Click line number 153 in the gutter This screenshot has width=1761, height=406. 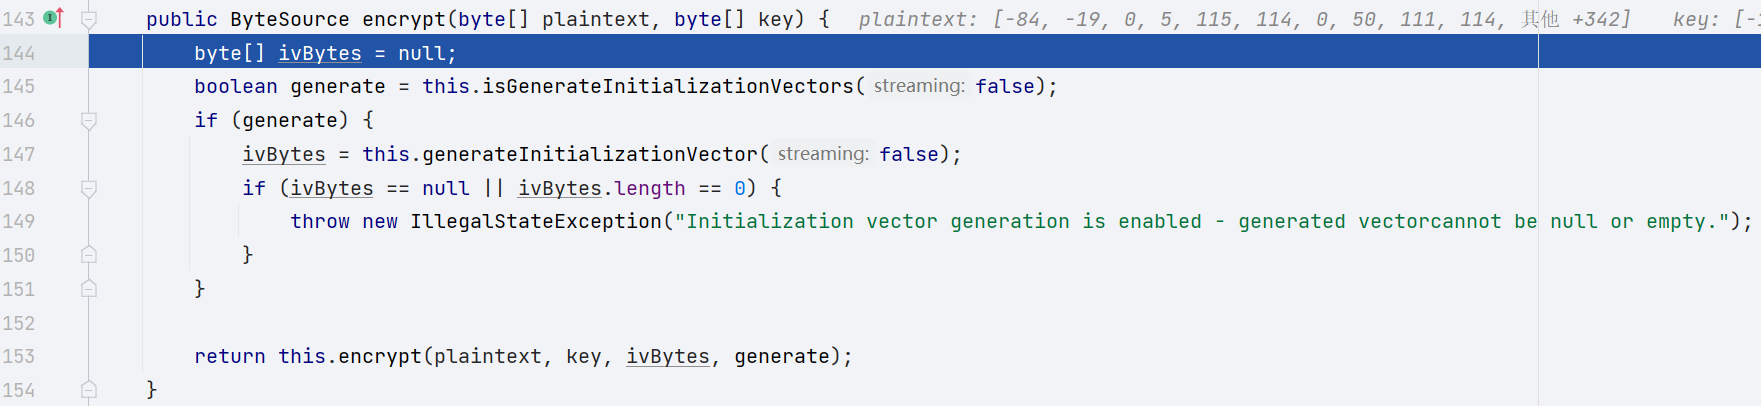pos(19,356)
